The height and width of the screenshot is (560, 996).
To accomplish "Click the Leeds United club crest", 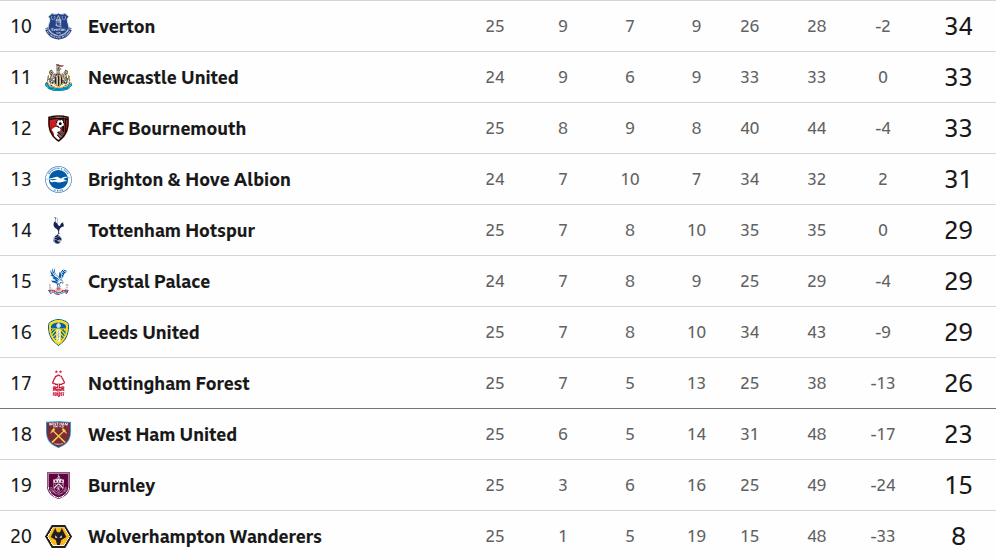I will coord(59,333).
